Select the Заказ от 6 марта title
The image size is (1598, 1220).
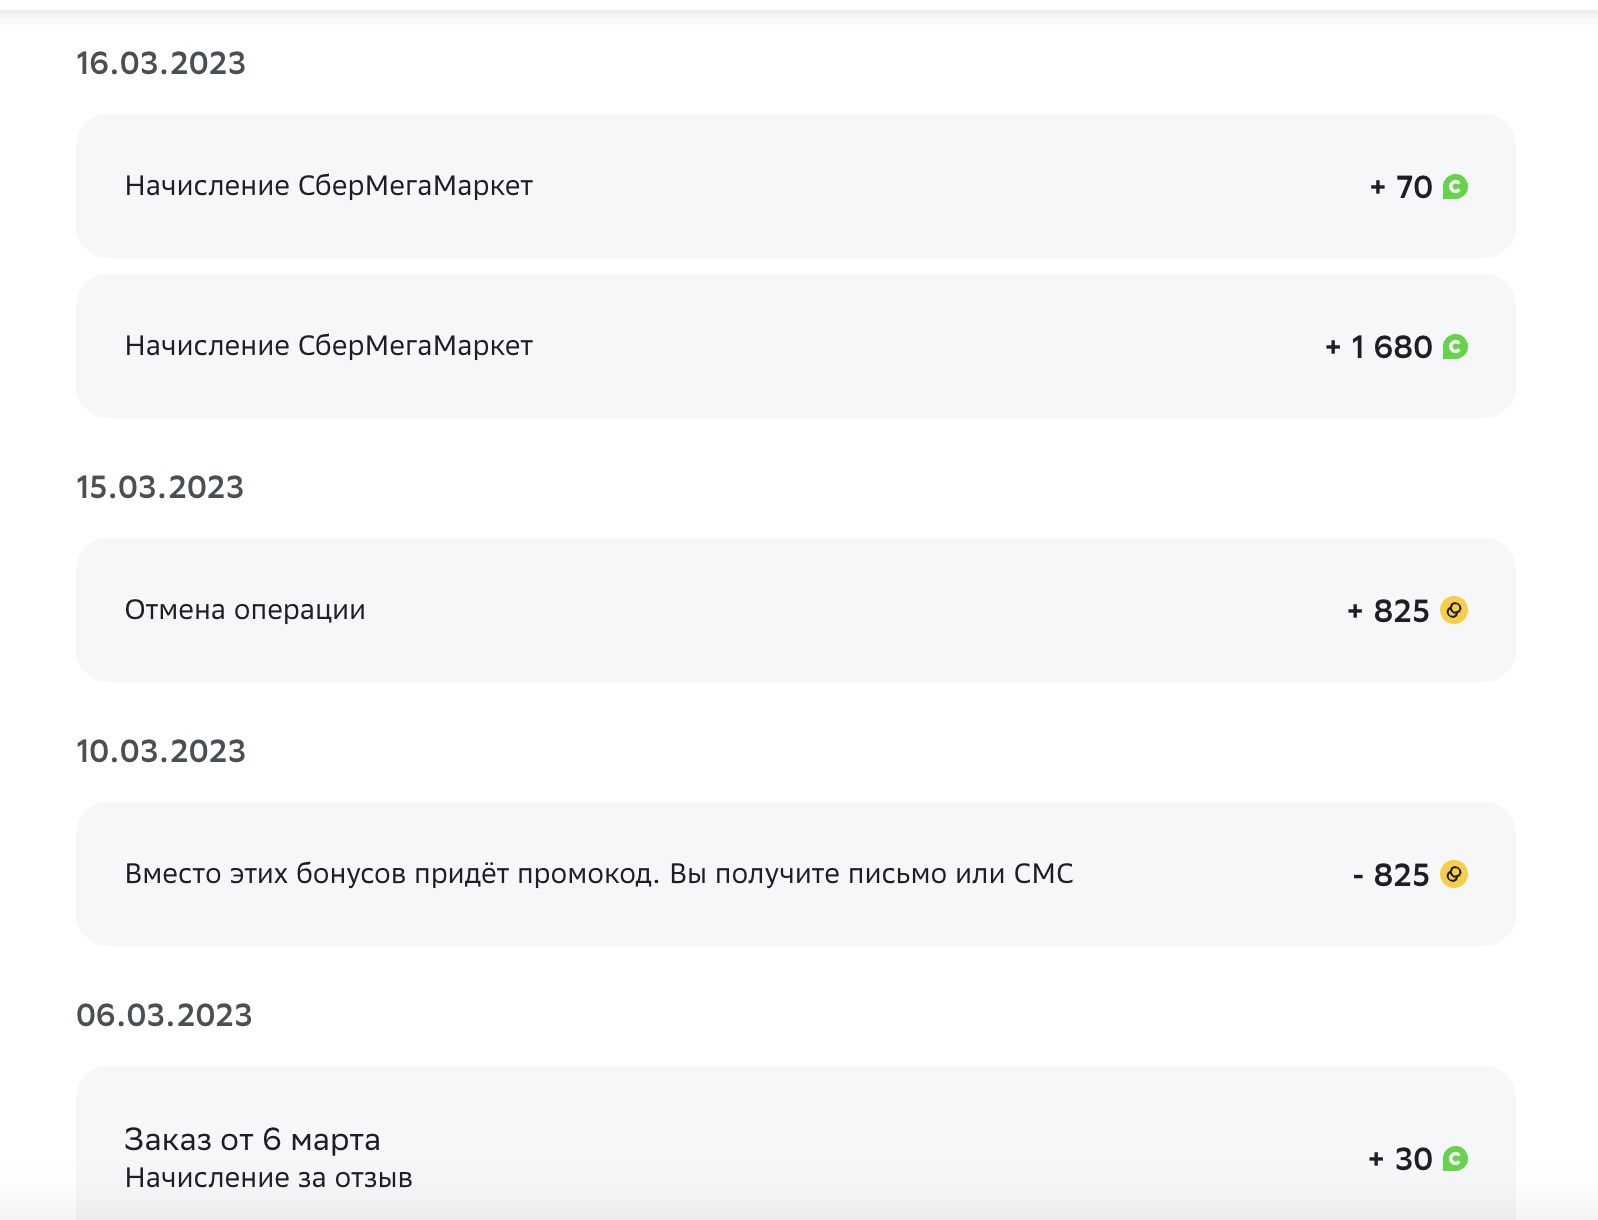[252, 1139]
